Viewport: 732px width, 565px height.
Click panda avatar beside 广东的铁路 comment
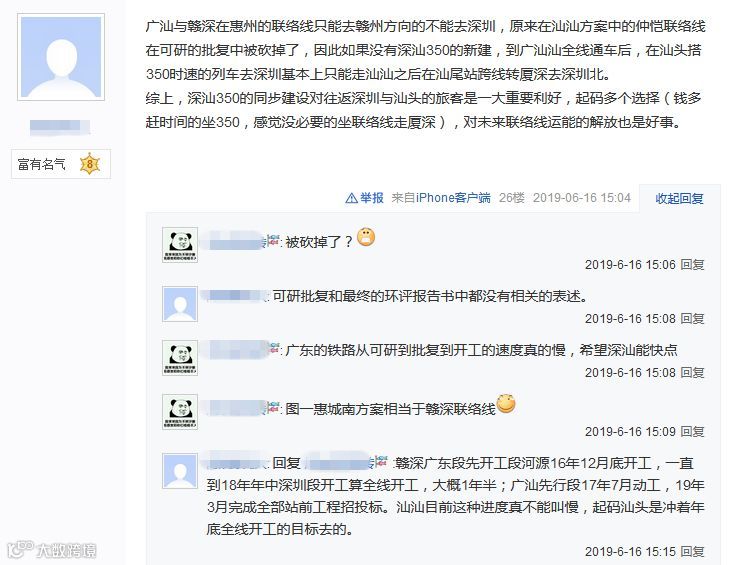[180, 358]
